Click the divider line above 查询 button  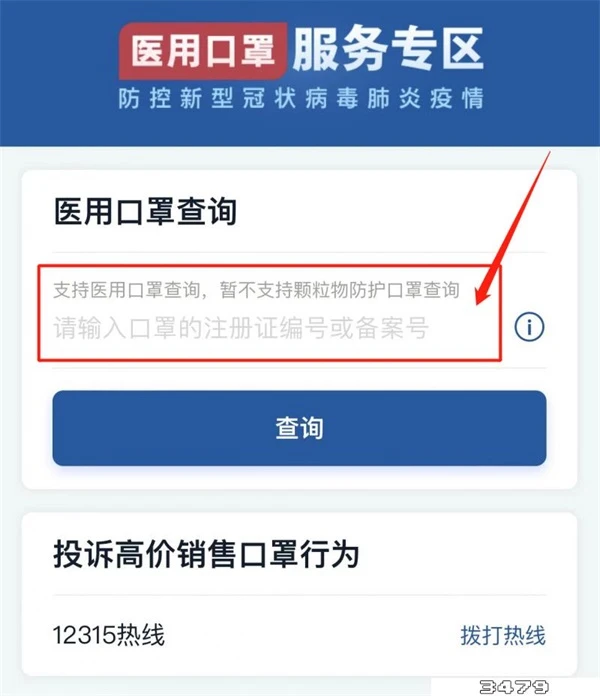pyautogui.click(x=299, y=368)
